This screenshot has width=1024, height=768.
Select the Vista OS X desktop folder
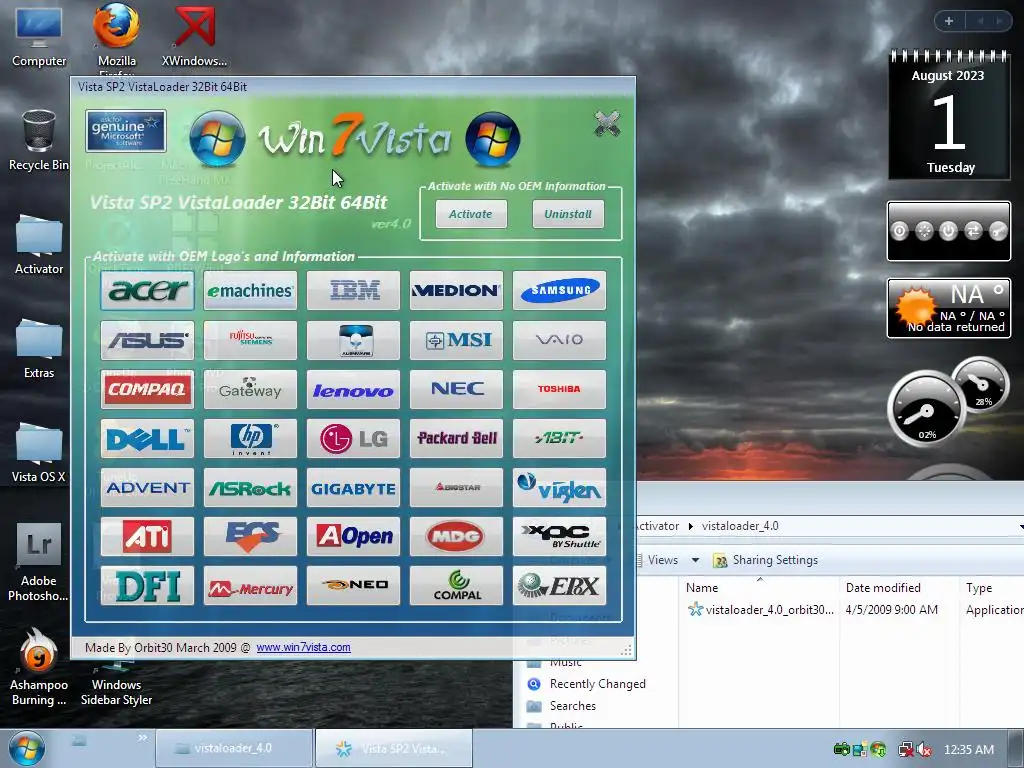tap(39, 453)
